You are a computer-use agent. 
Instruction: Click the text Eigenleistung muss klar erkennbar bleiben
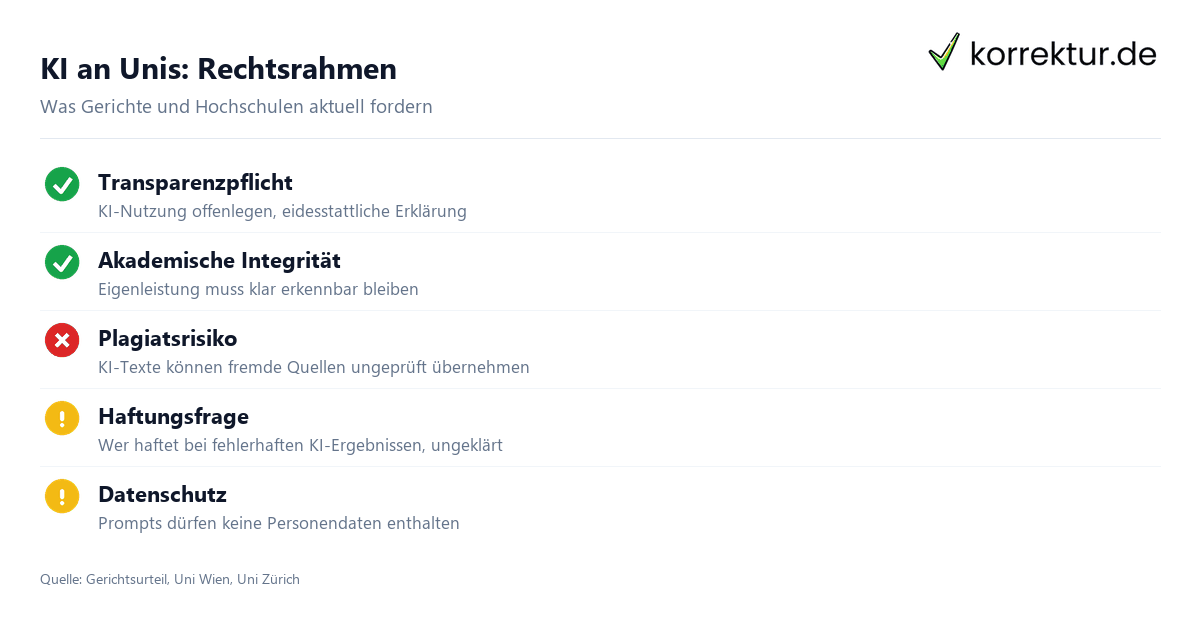coord(258,290)
